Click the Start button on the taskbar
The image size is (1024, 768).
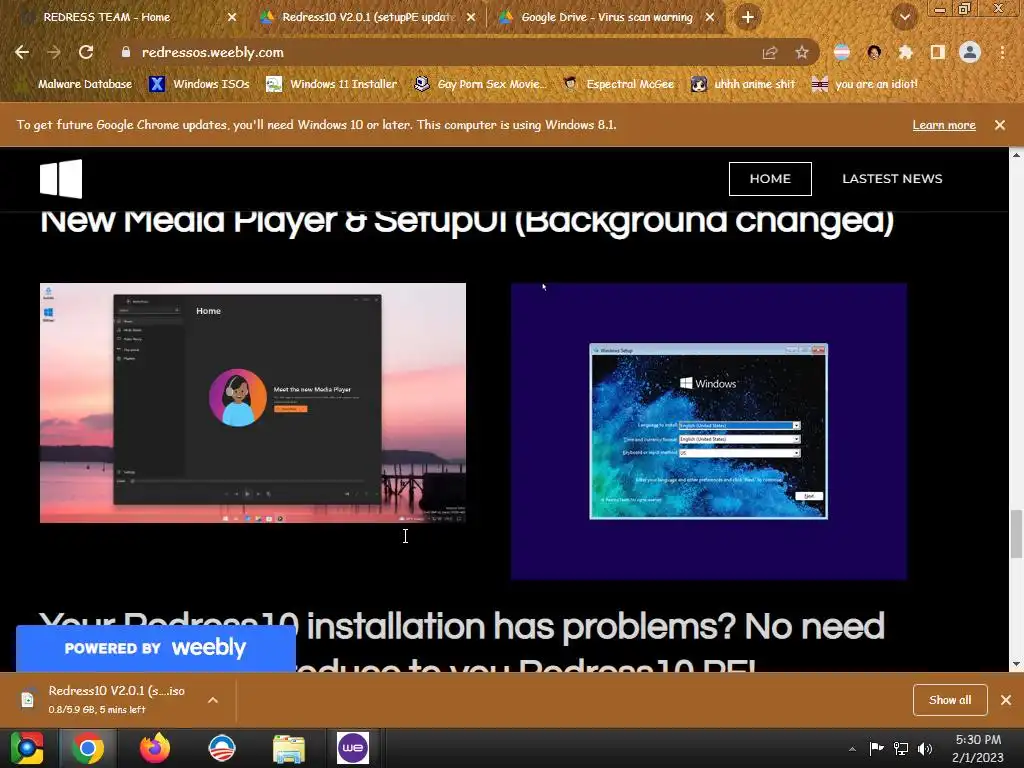click(27, 748)
